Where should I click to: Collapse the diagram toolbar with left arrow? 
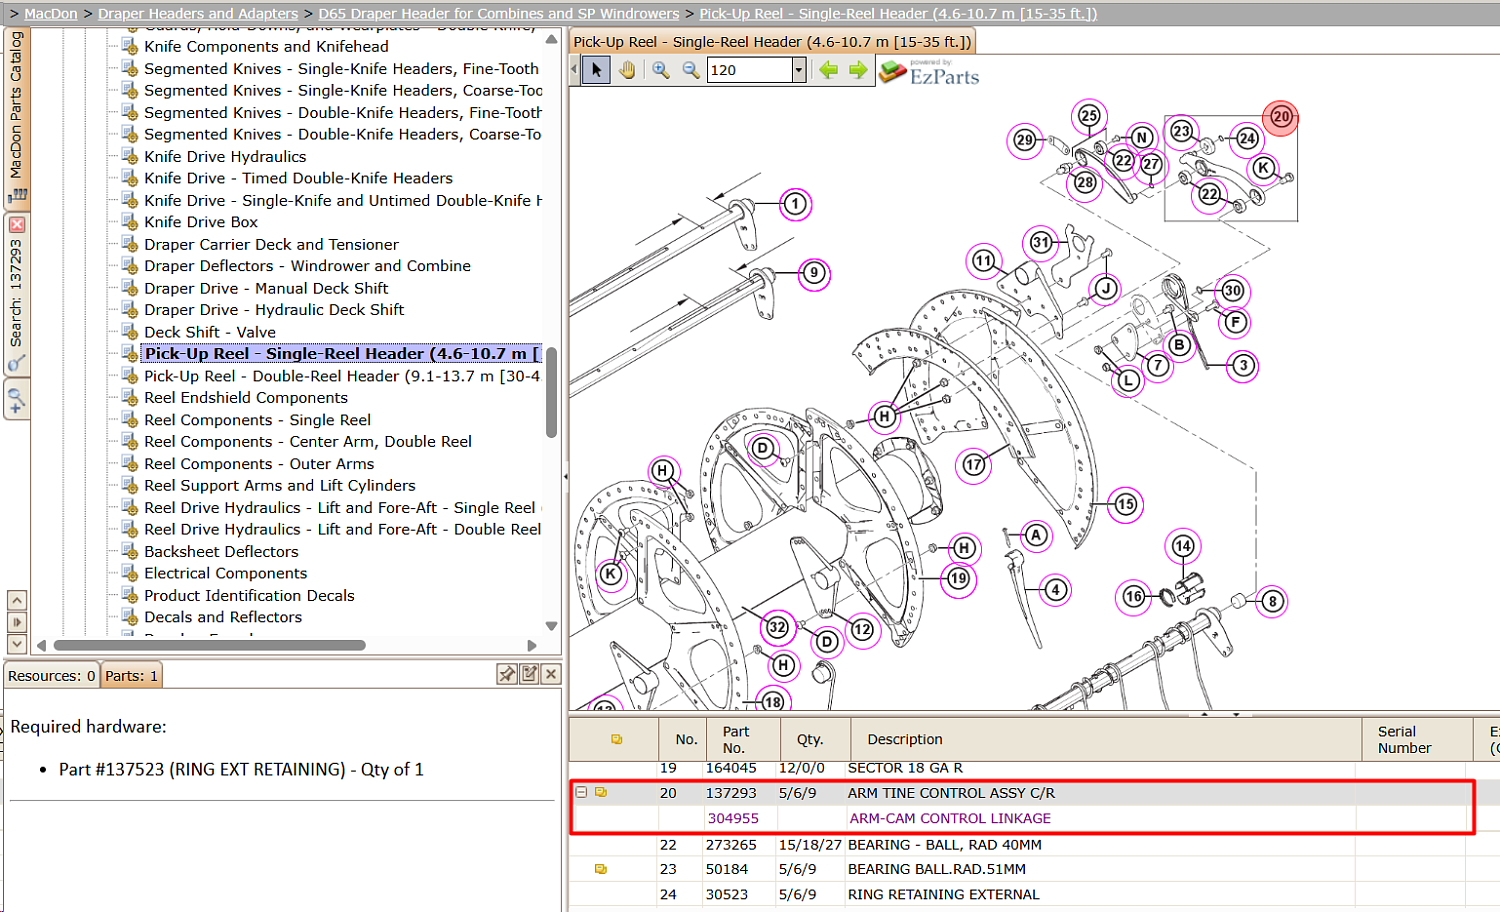click(x=575, y=70)
